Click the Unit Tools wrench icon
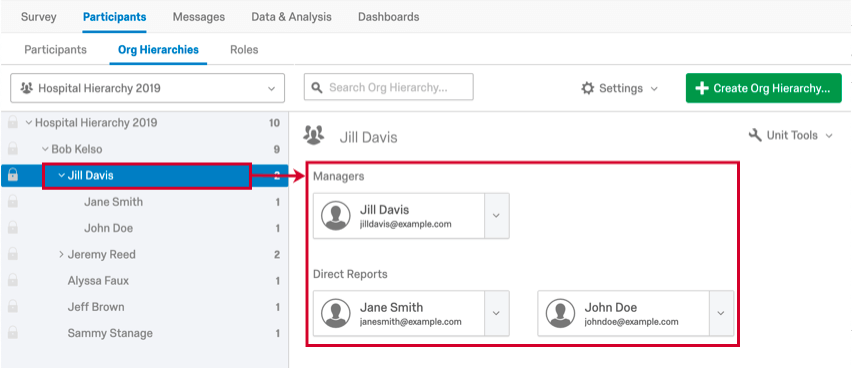The width and height of the screenshot is (852, 368). point(755,135)
